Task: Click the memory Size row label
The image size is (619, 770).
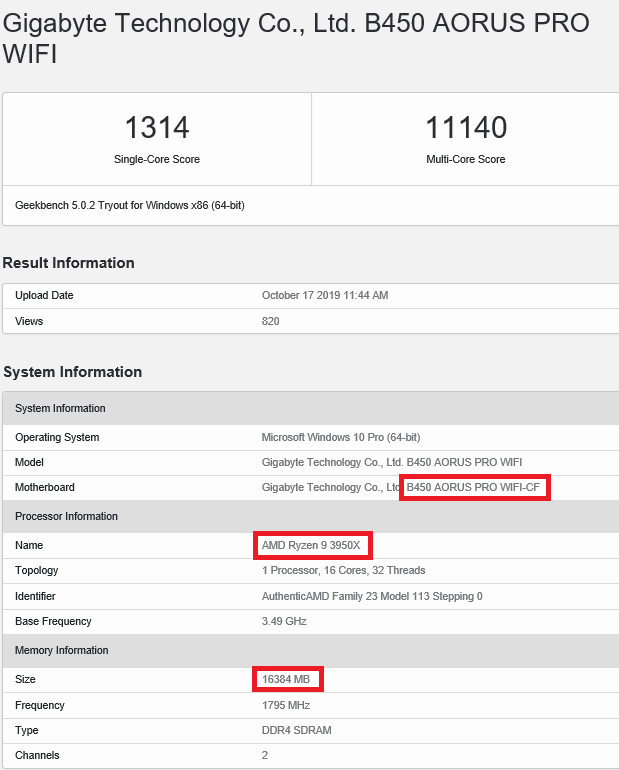Action: coord(25,679)
